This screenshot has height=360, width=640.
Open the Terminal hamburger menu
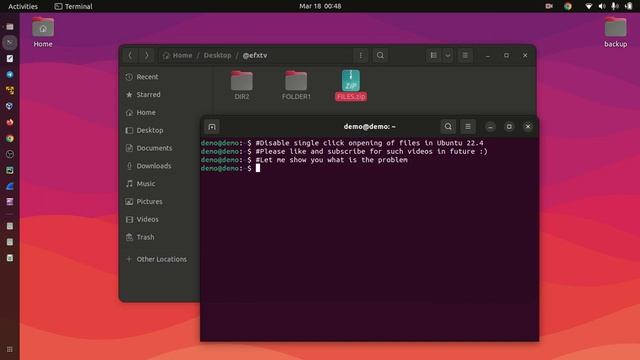point(468,127)
